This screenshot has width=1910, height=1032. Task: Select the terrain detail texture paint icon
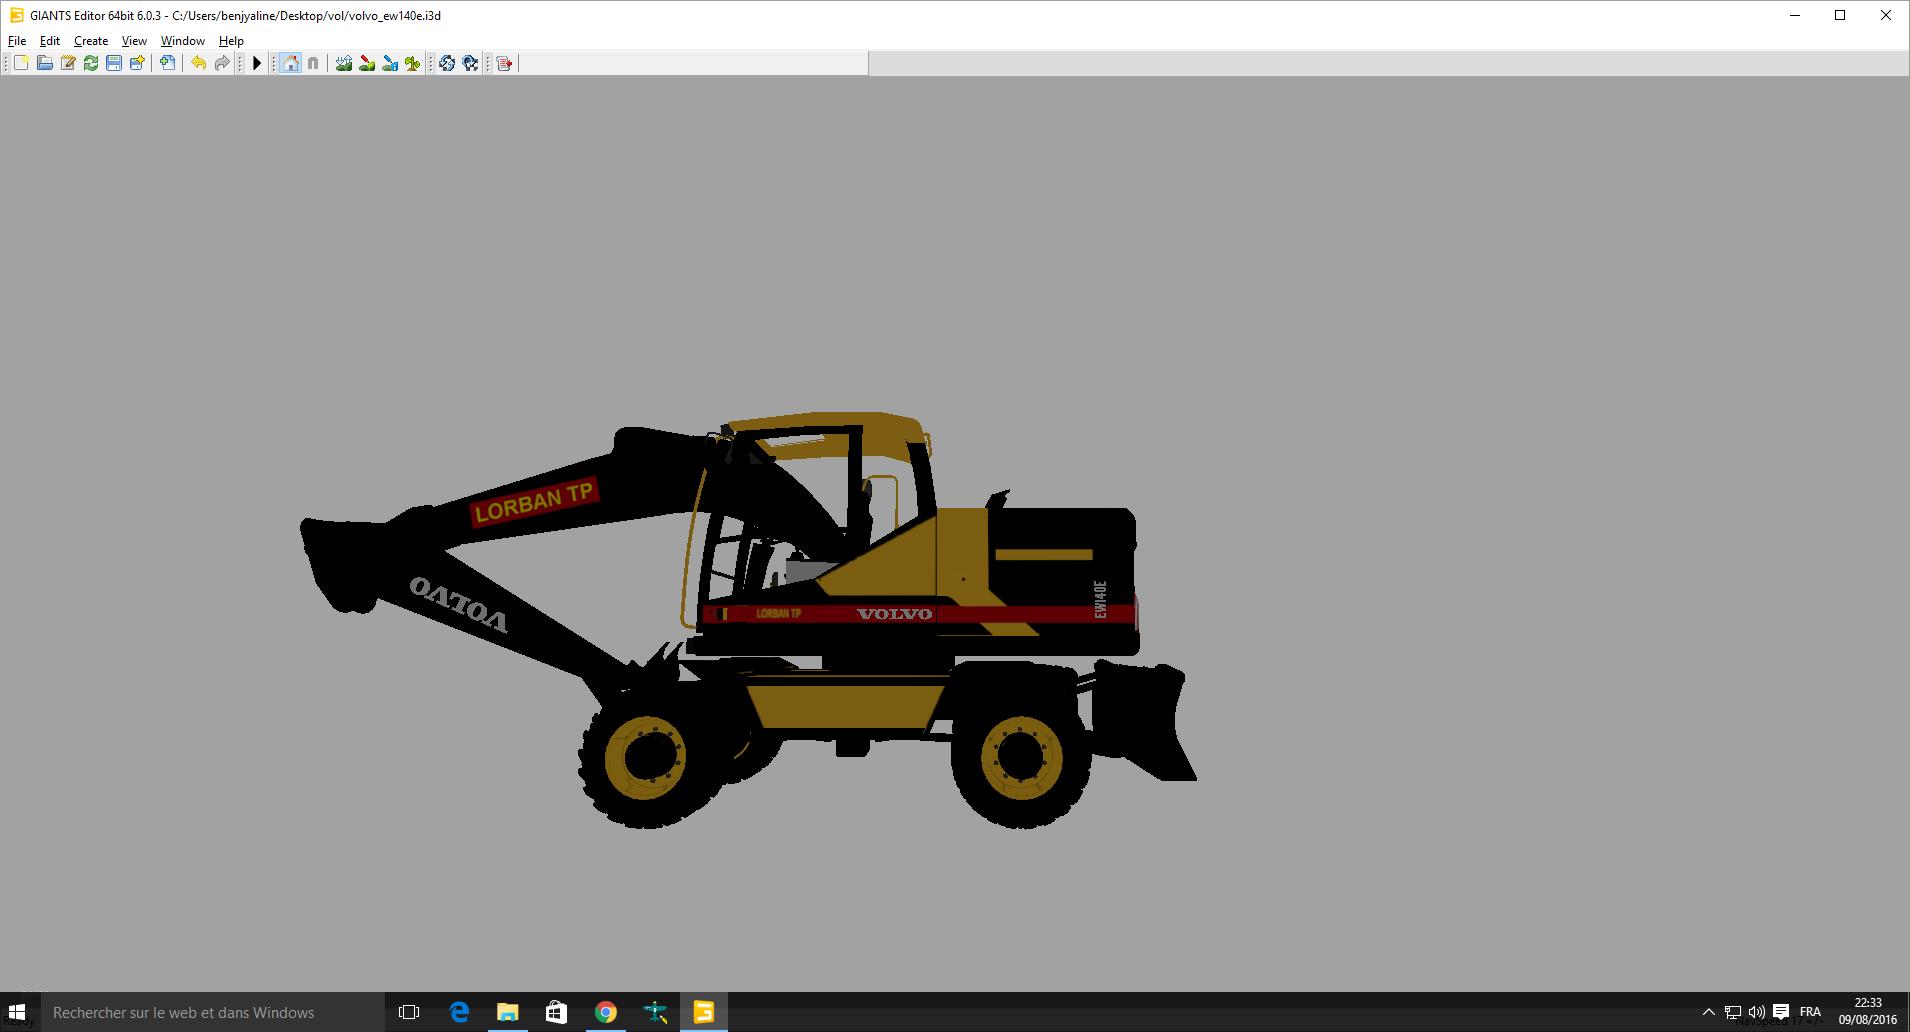(367, 63)
